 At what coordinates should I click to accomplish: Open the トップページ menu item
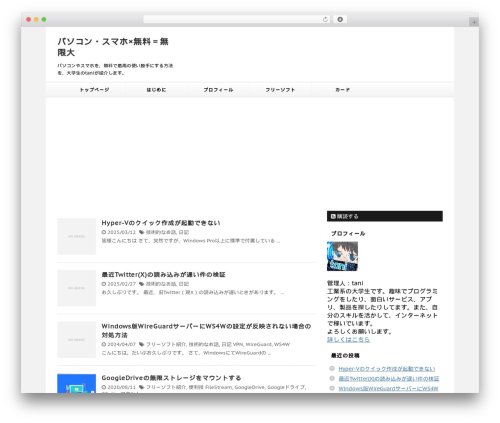tap(94, 90)
